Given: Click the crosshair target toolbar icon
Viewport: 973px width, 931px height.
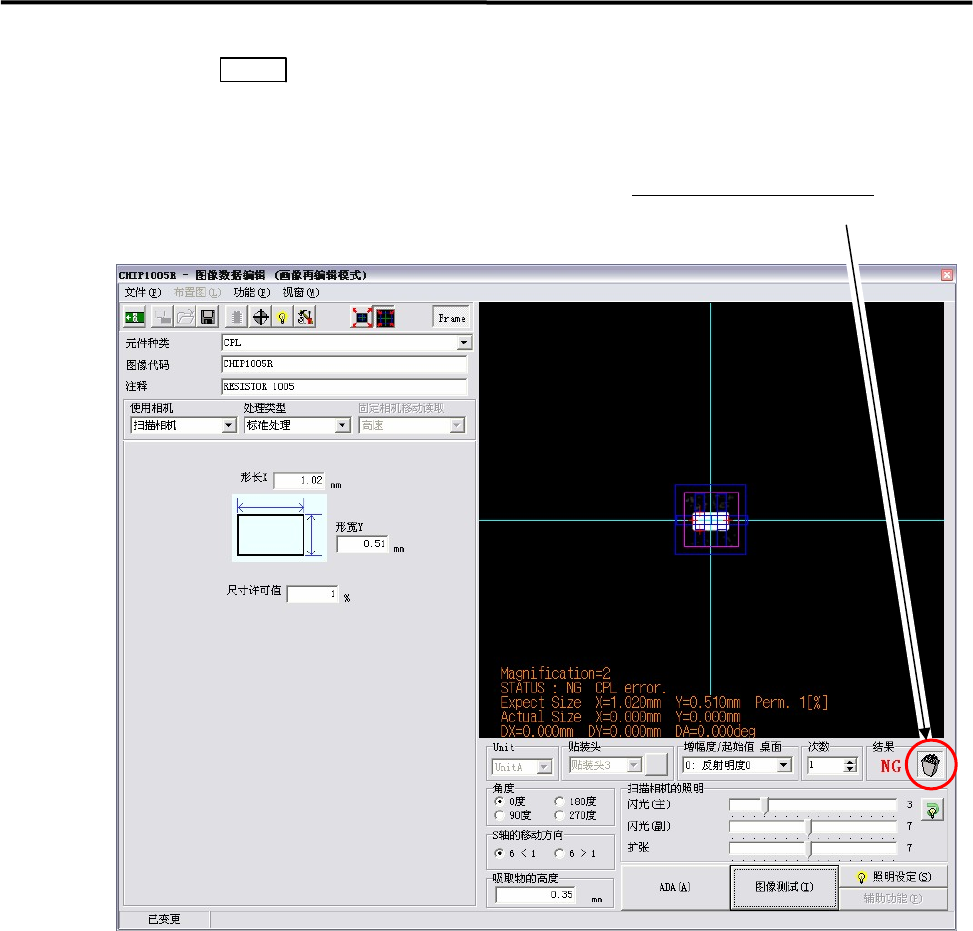Looking at the screenshot, I should 260,317.
